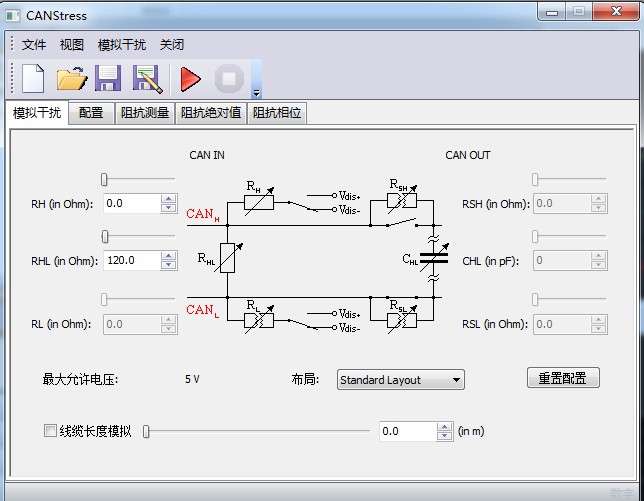The image size is (644, 501).
Task: Click the RHL Ohm input field
Action: pyautogui.click(x=131, y=260)
